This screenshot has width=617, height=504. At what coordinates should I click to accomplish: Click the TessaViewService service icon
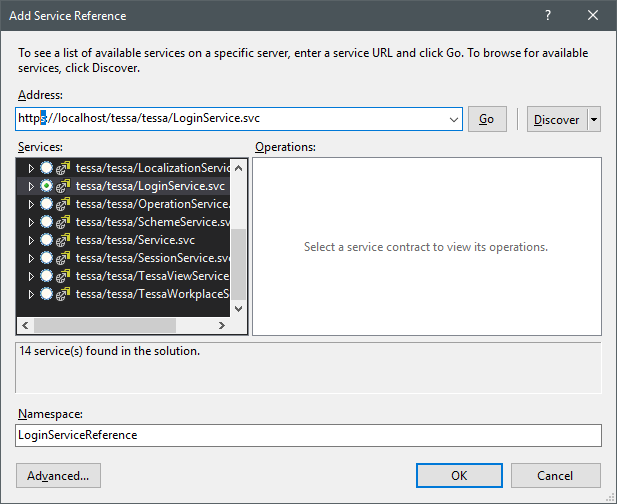coord(62,276)
